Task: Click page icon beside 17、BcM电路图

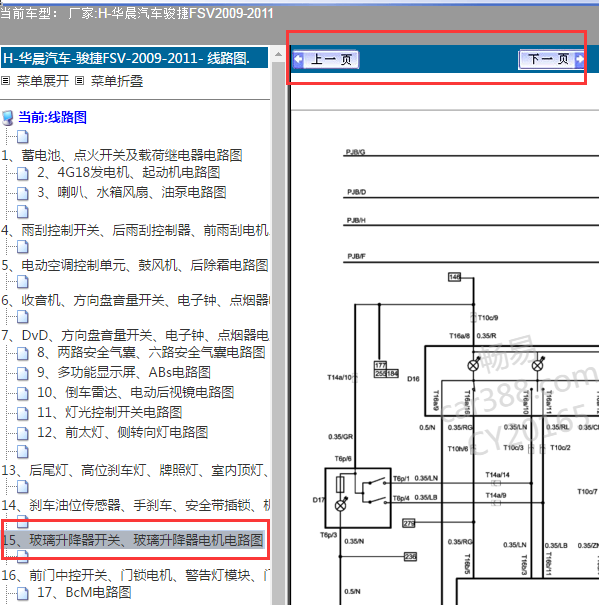Action: coord(22,593)
